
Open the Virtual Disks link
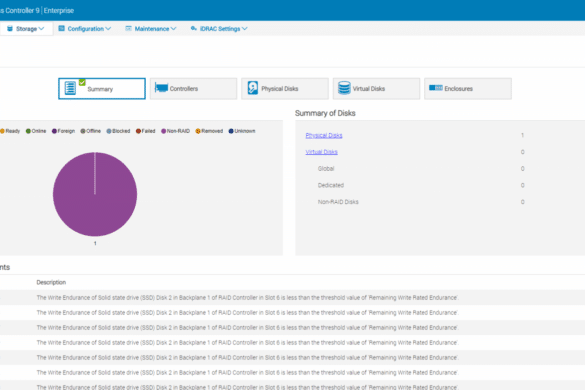[322, 152]
